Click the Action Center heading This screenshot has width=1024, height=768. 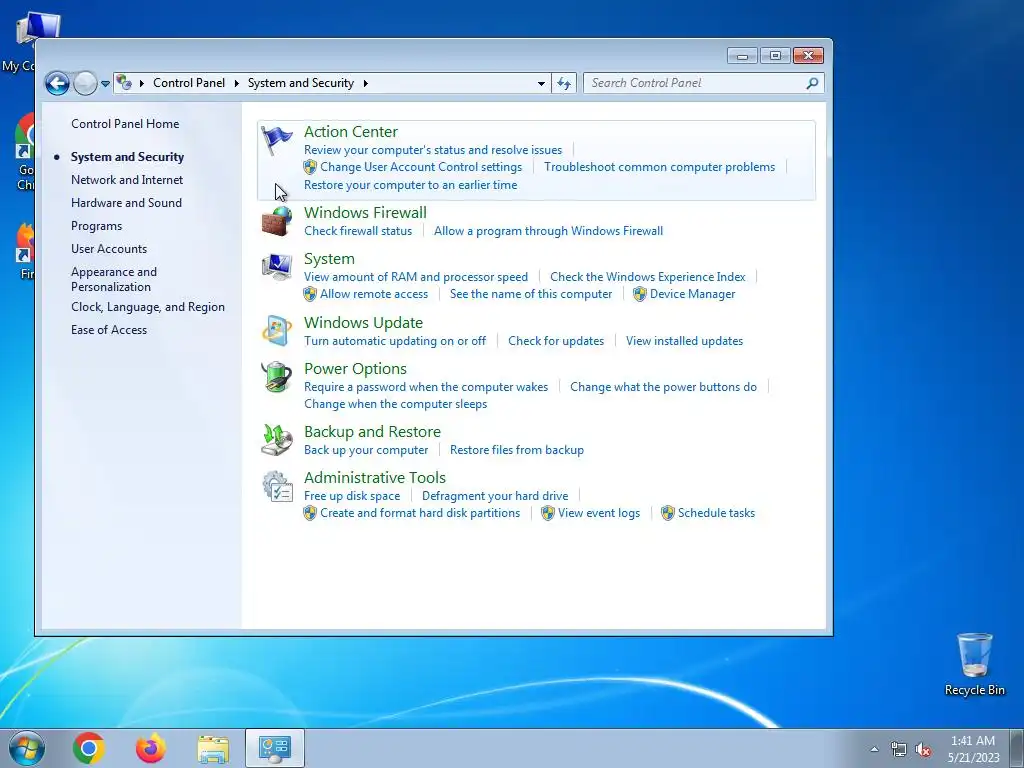click(351, 132)
